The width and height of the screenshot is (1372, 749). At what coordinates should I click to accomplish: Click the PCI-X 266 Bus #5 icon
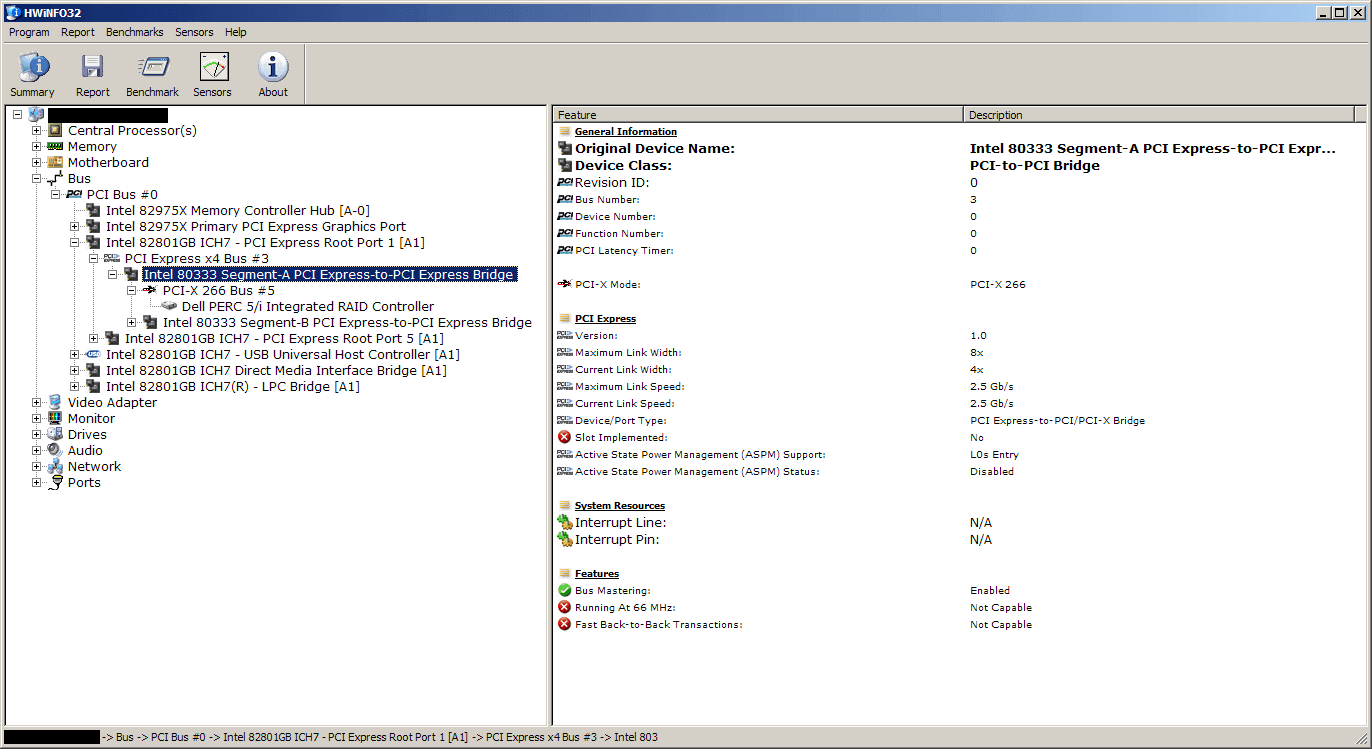(151, 290)
